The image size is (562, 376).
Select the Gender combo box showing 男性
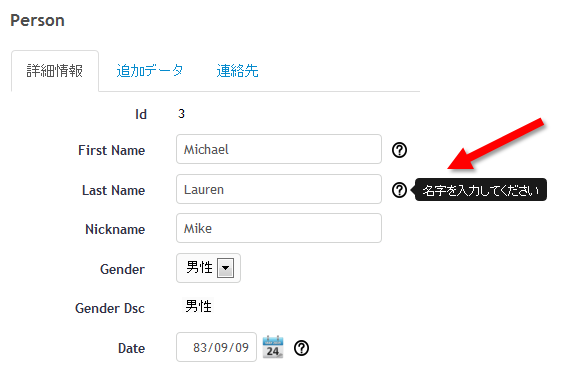(x=208, y=268)
